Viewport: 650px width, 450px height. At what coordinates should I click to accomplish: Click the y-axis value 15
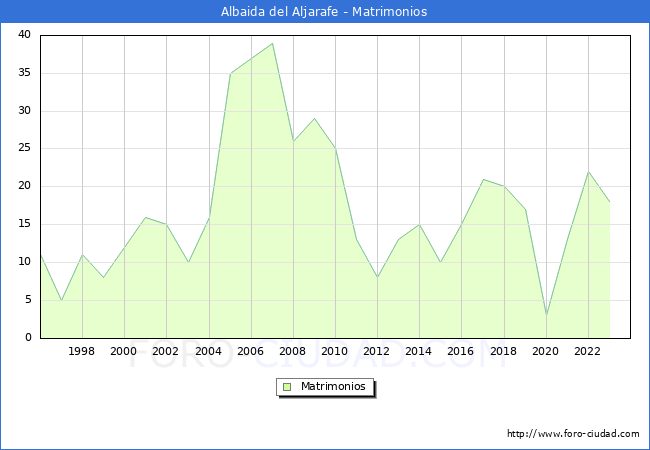coord(24,224)
